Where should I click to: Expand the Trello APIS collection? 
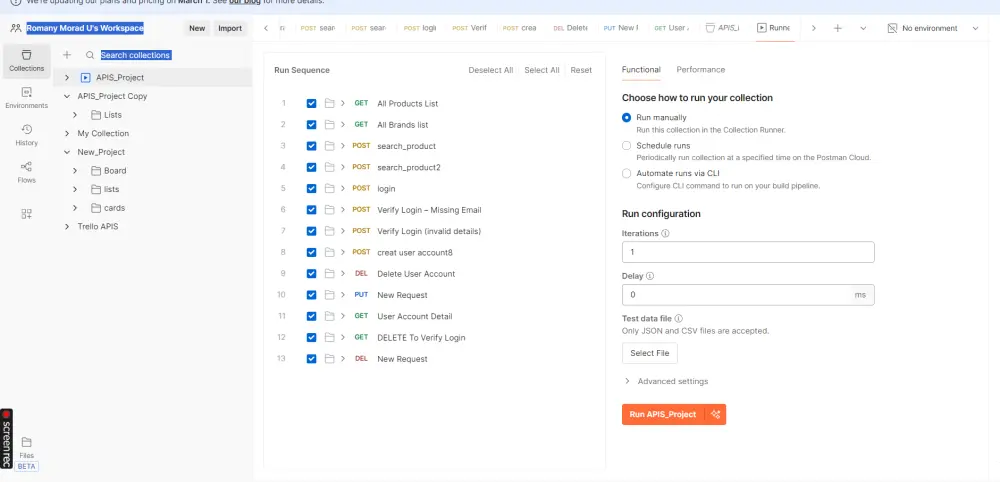pyautogui.click(x=67, y=227)
